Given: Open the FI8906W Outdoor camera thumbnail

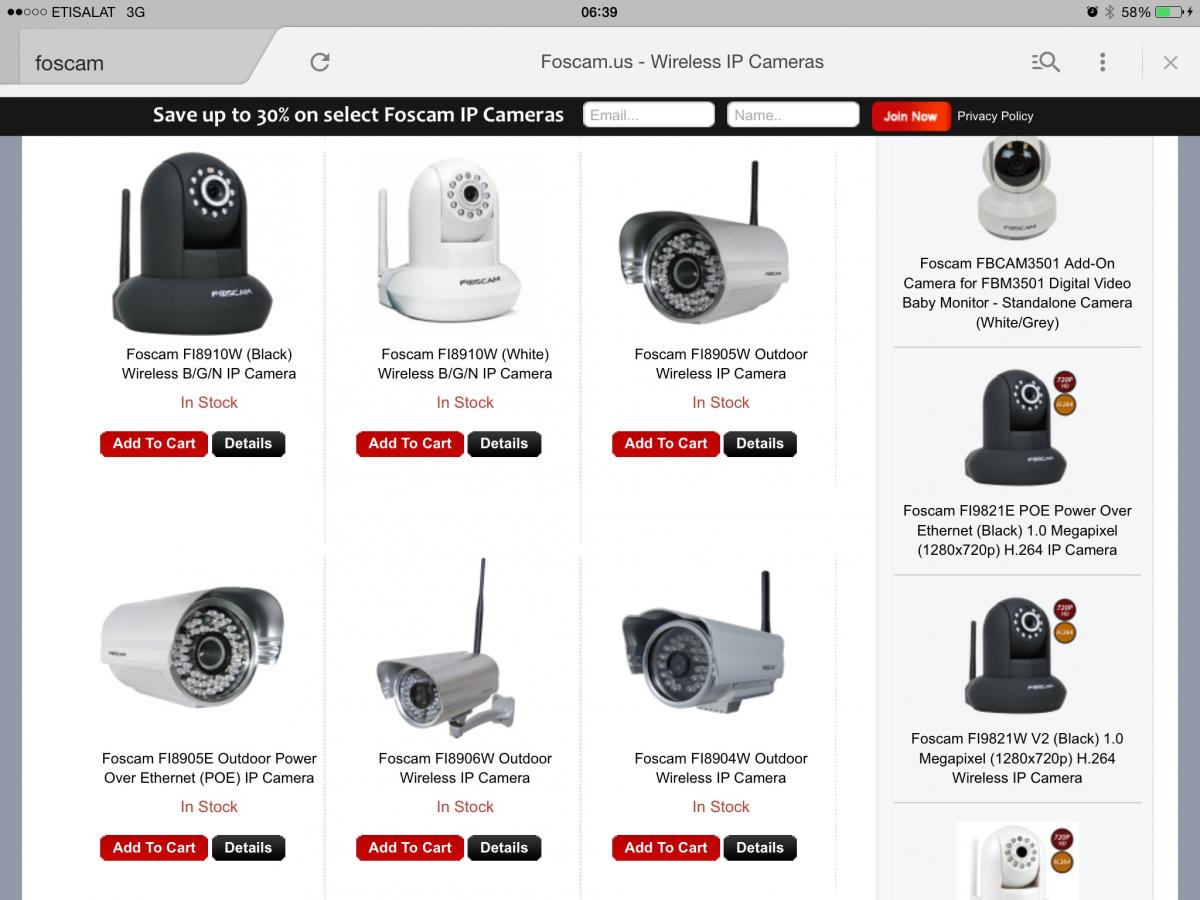Looking at the screenshot, I should tap(450, 648).
